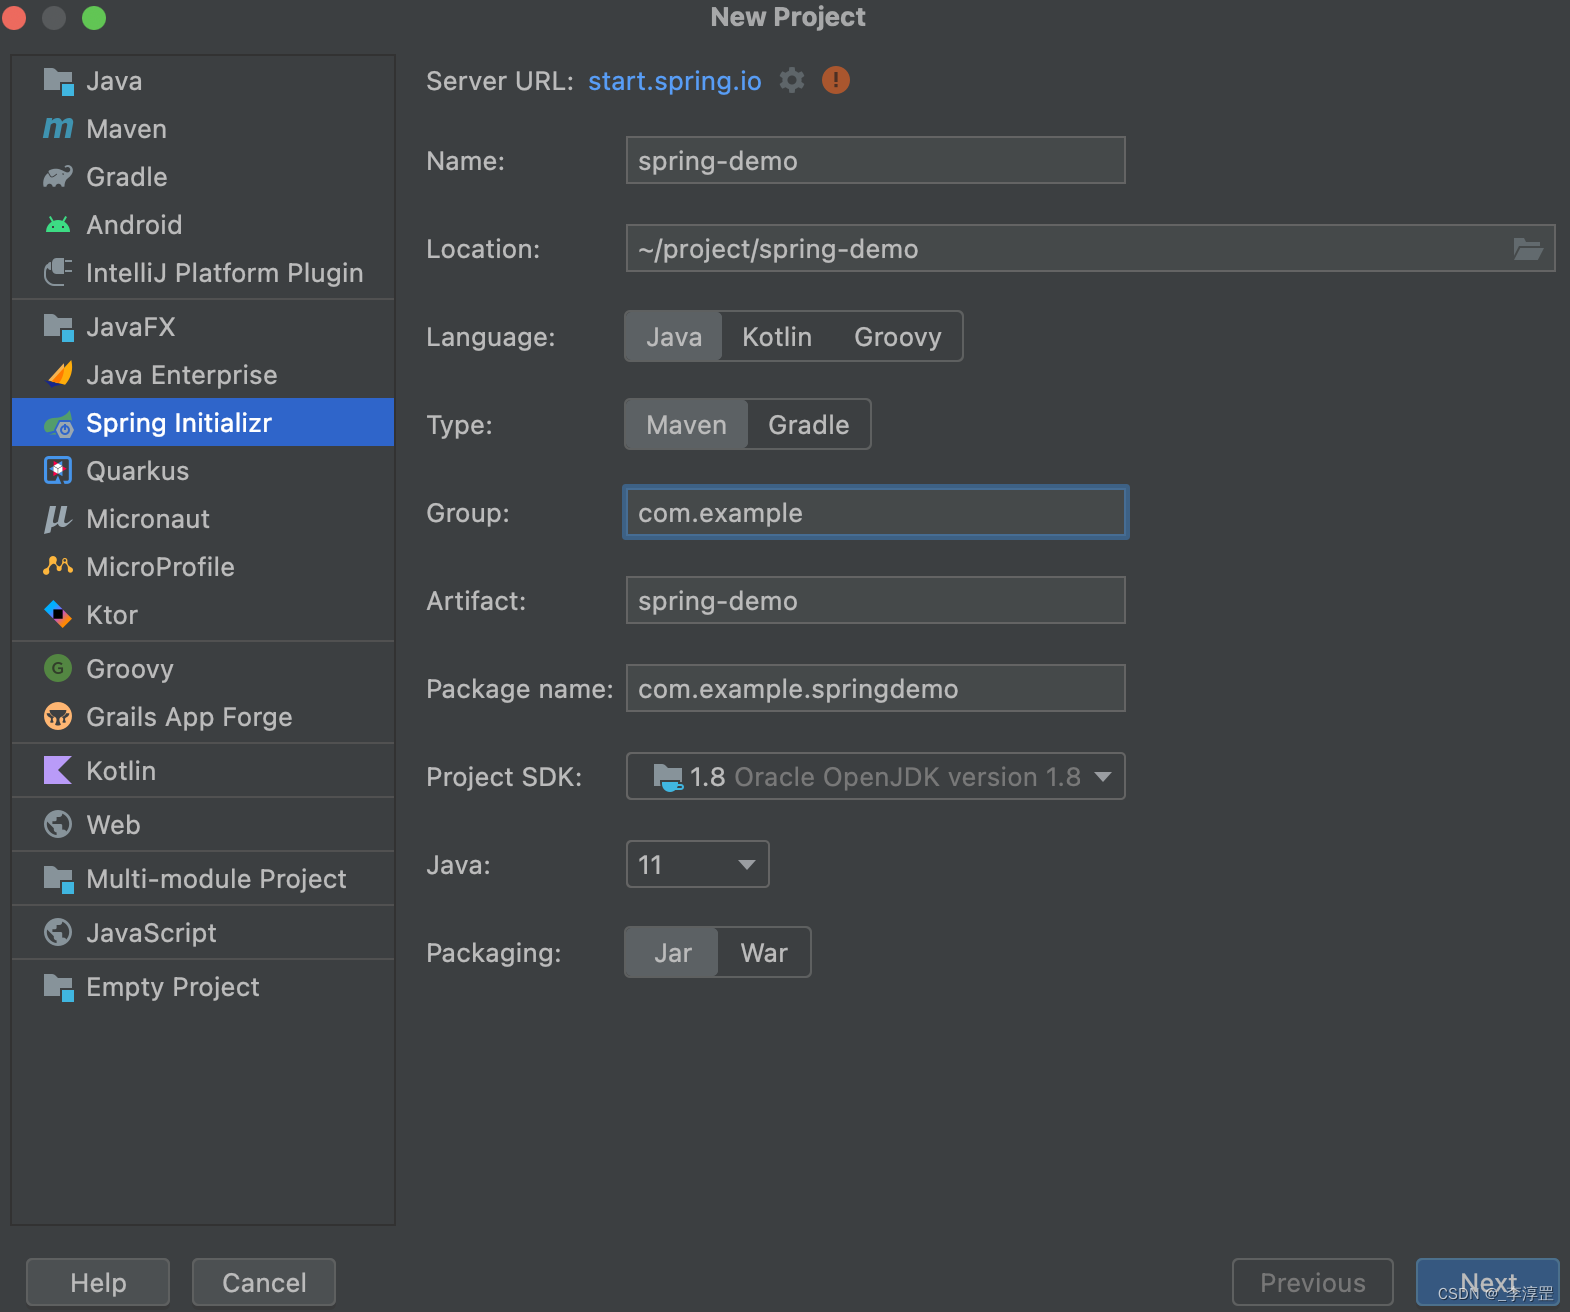The height and width of the screenshot is (1312, 1570).
Task: Click the Kotlin K icon
Action: coord(59,770)
